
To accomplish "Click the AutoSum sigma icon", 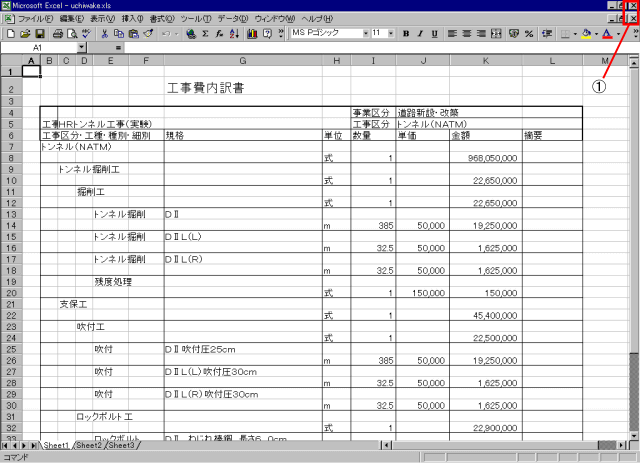I will pos(205,33).
